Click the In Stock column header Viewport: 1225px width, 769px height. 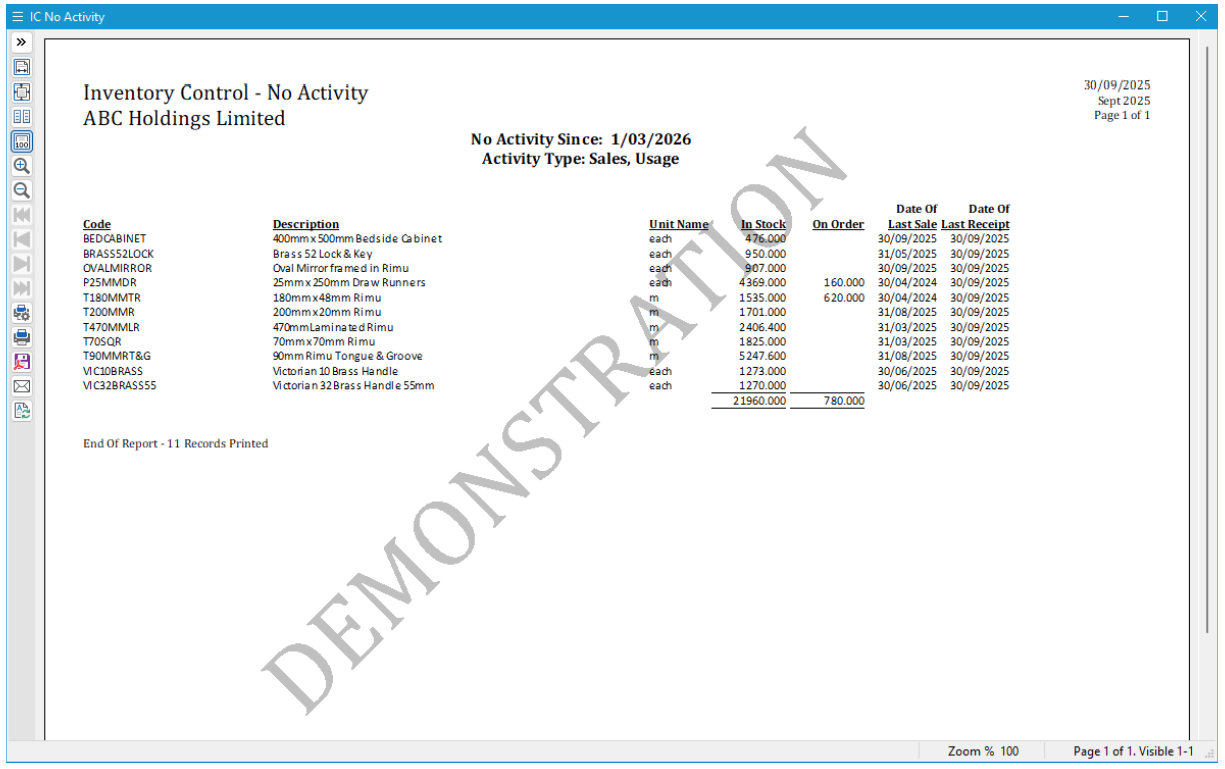tap(763, 224)
